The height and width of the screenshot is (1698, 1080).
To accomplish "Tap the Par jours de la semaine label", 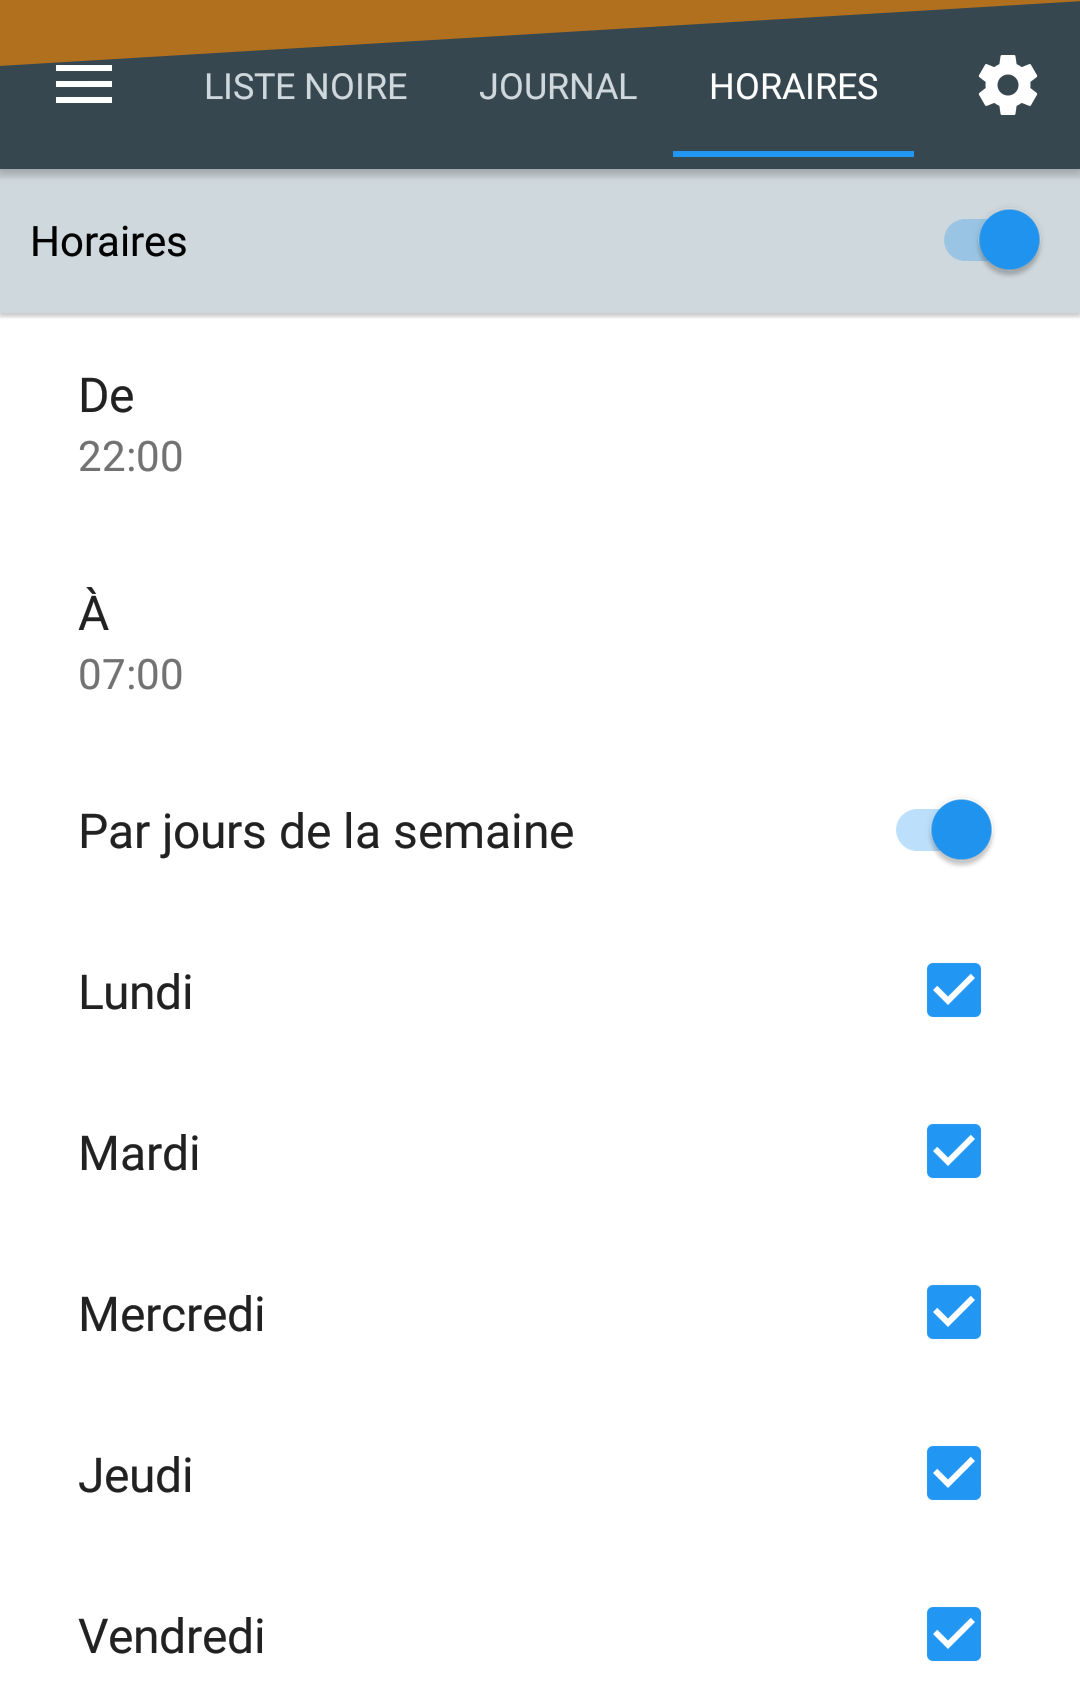I will [x=327, y=832].
